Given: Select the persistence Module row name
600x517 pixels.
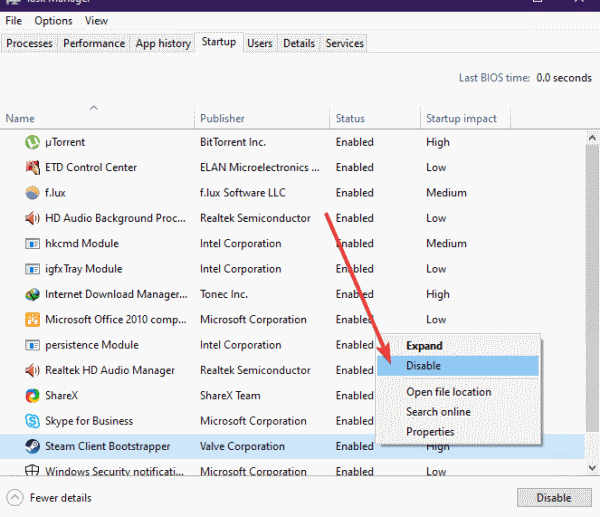Looking at the screenshot, I should 92,345.
